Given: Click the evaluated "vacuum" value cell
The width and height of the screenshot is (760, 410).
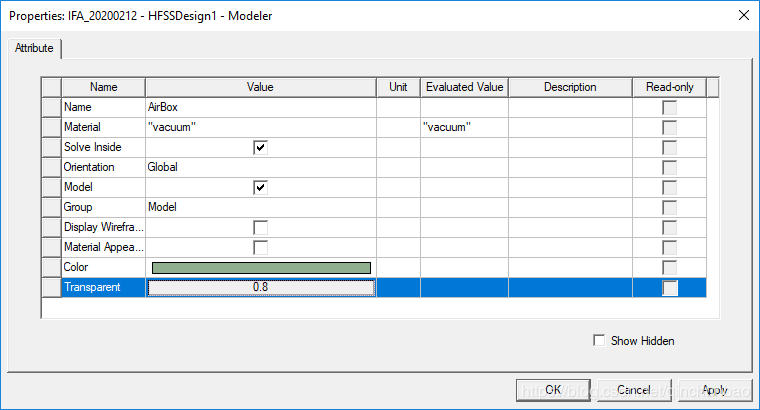Looking at the screenshot, I should coord(464,127).
